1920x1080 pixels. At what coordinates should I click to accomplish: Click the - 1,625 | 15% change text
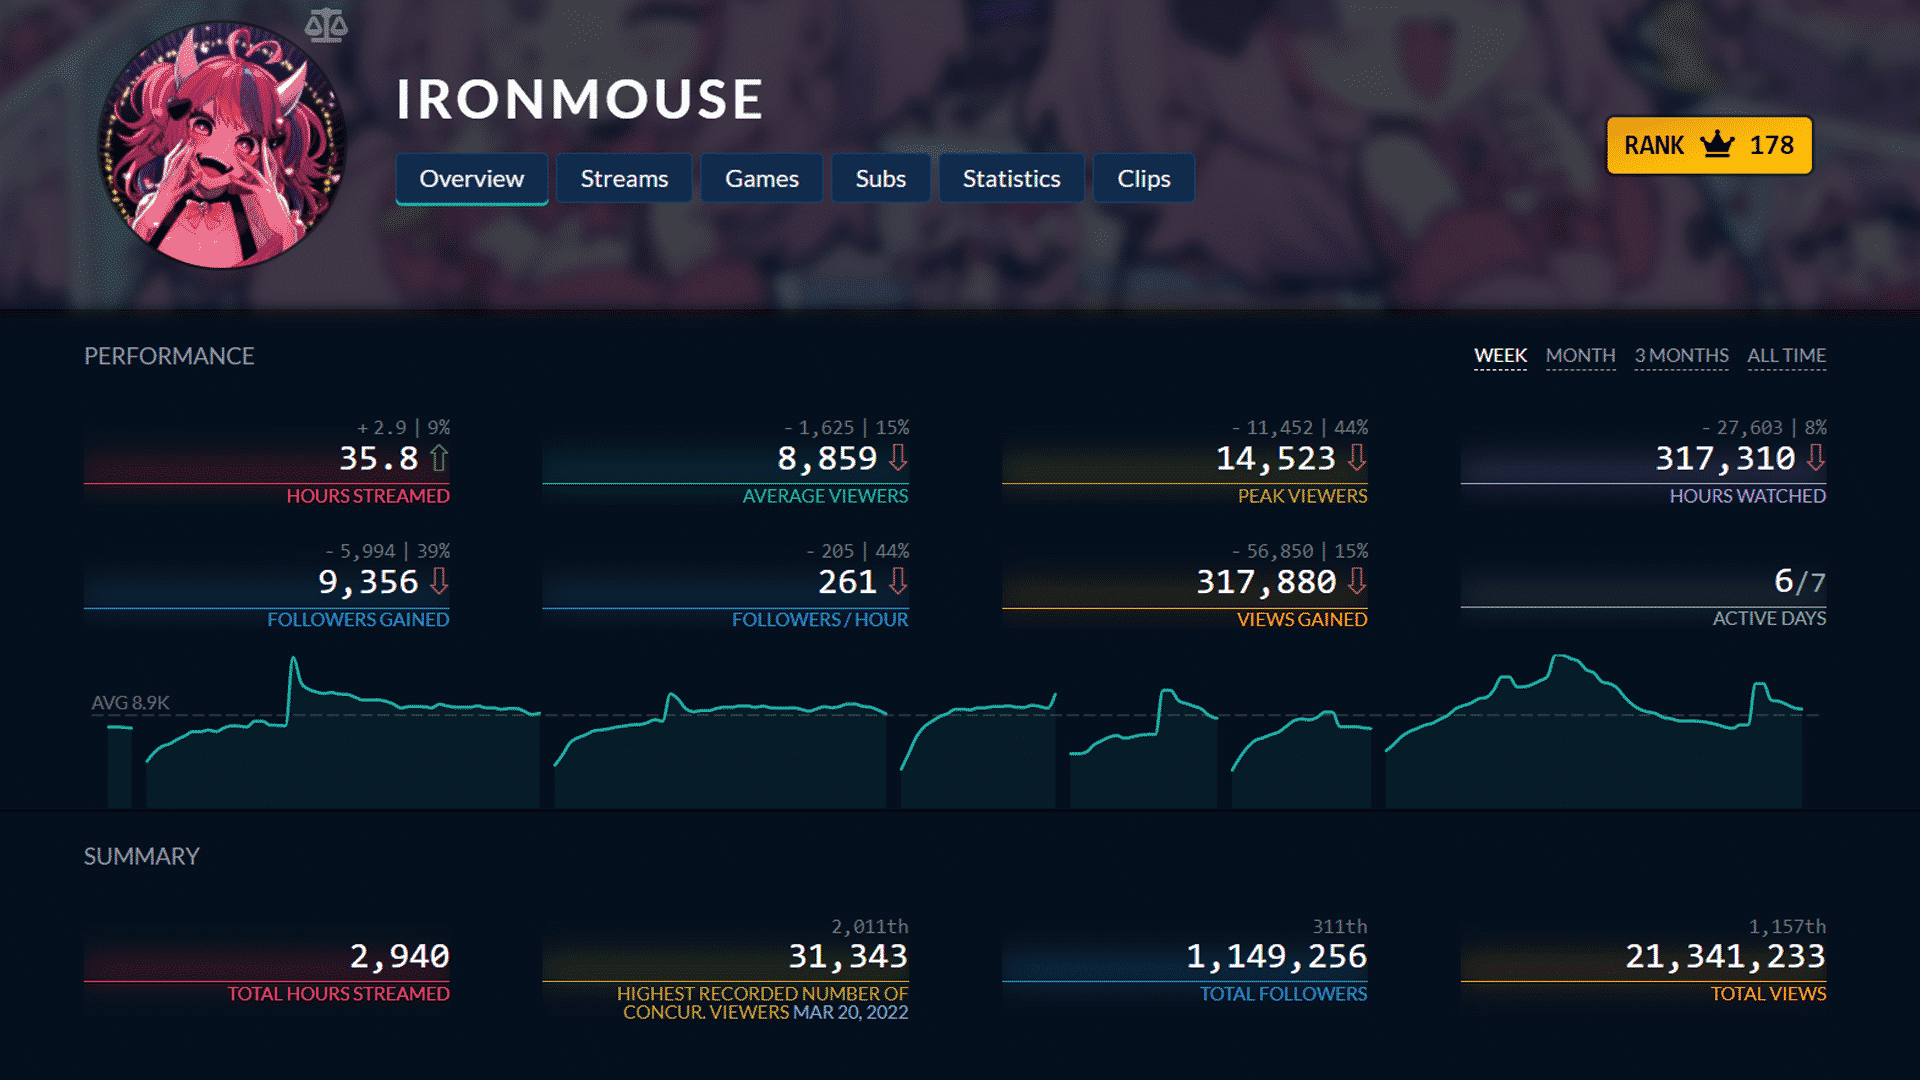pos(846,427)
